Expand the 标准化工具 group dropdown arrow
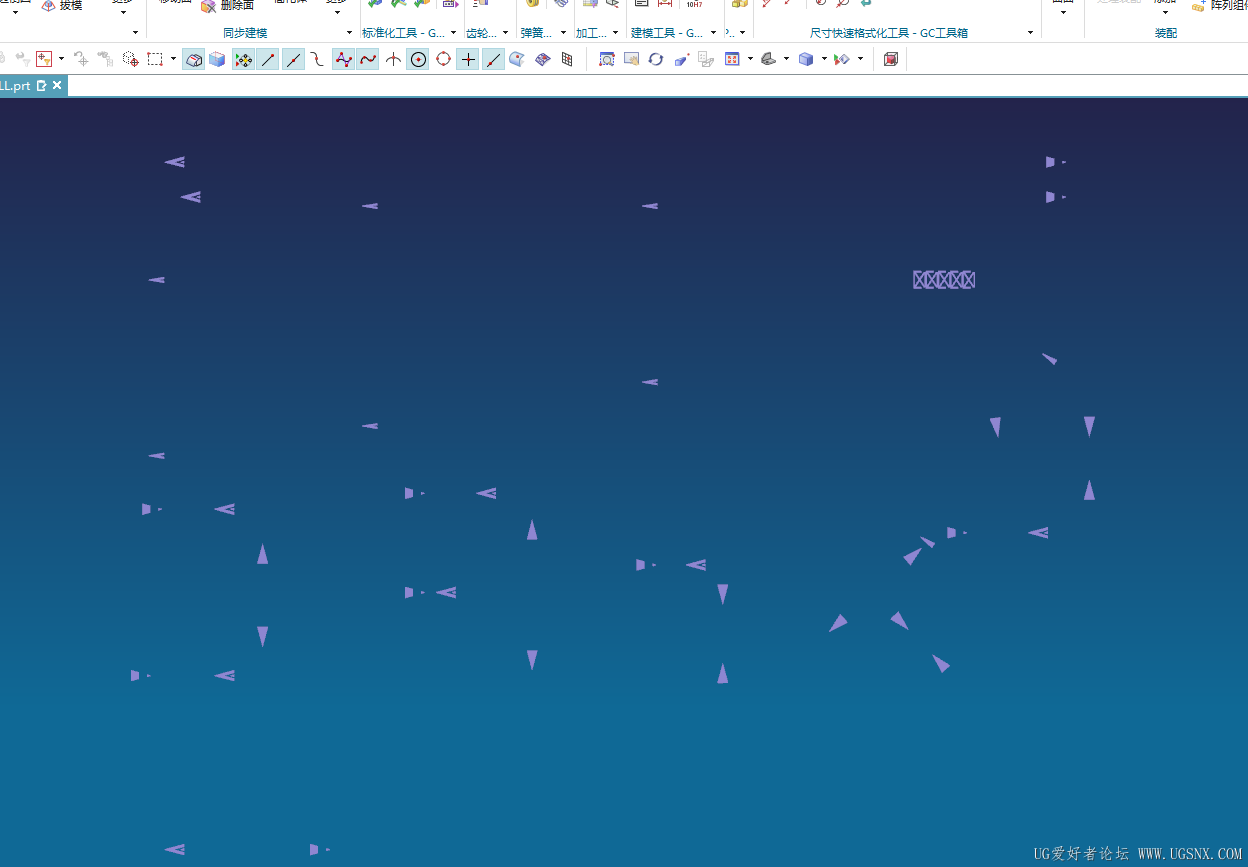The width and height of the screenshot is (1248, 867). 453,33
